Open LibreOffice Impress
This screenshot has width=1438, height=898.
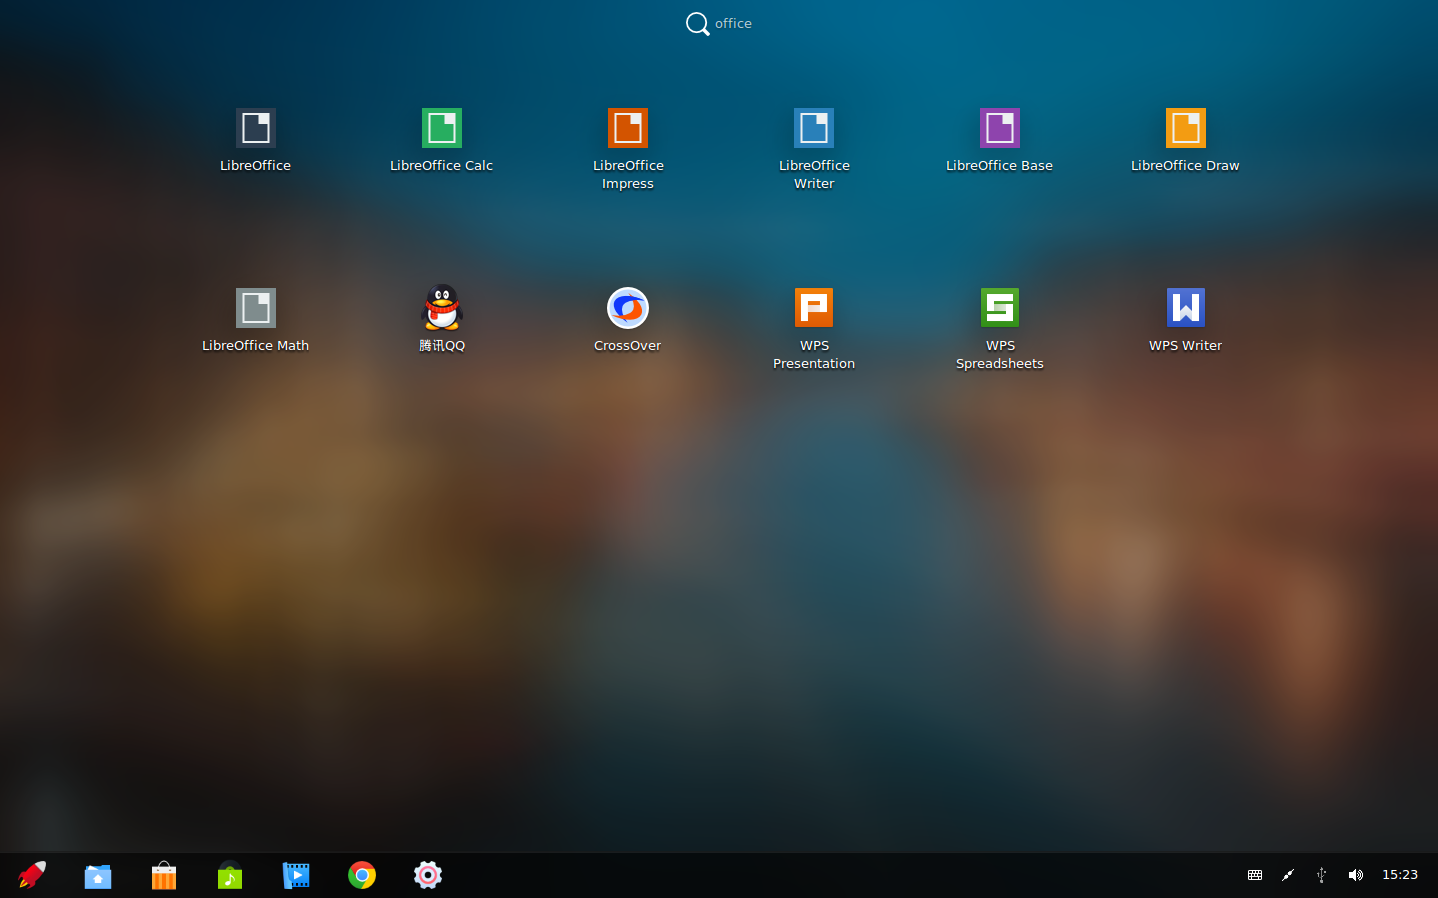tap(628, 128)
